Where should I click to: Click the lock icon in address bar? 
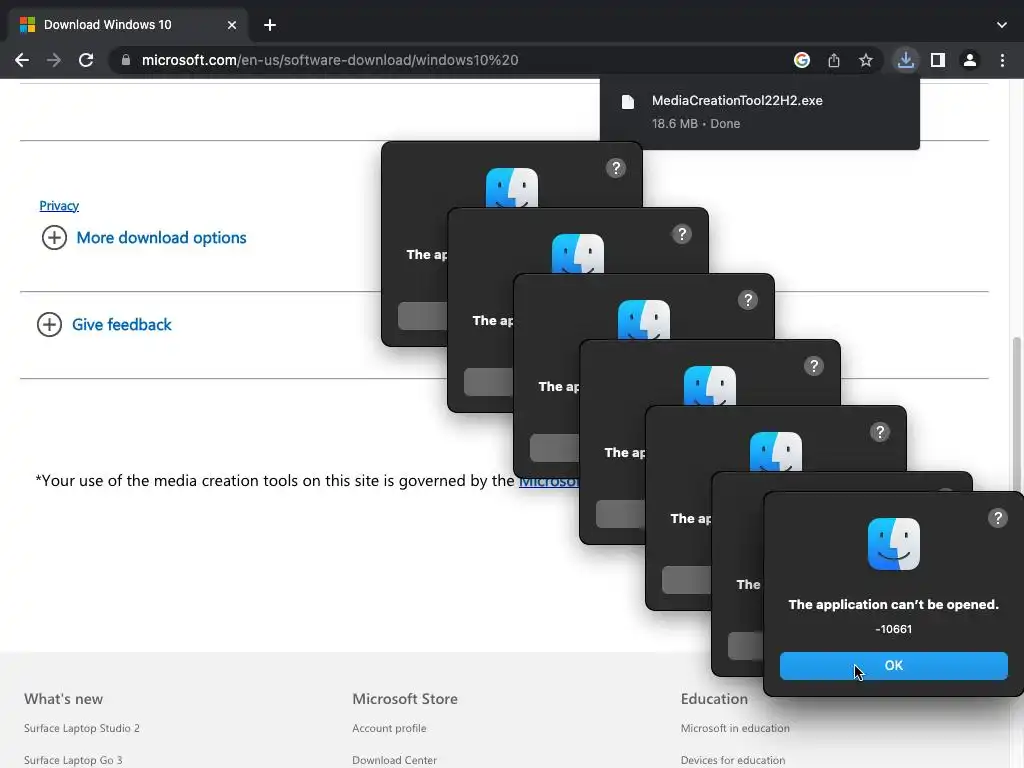(x=126, y=60)
